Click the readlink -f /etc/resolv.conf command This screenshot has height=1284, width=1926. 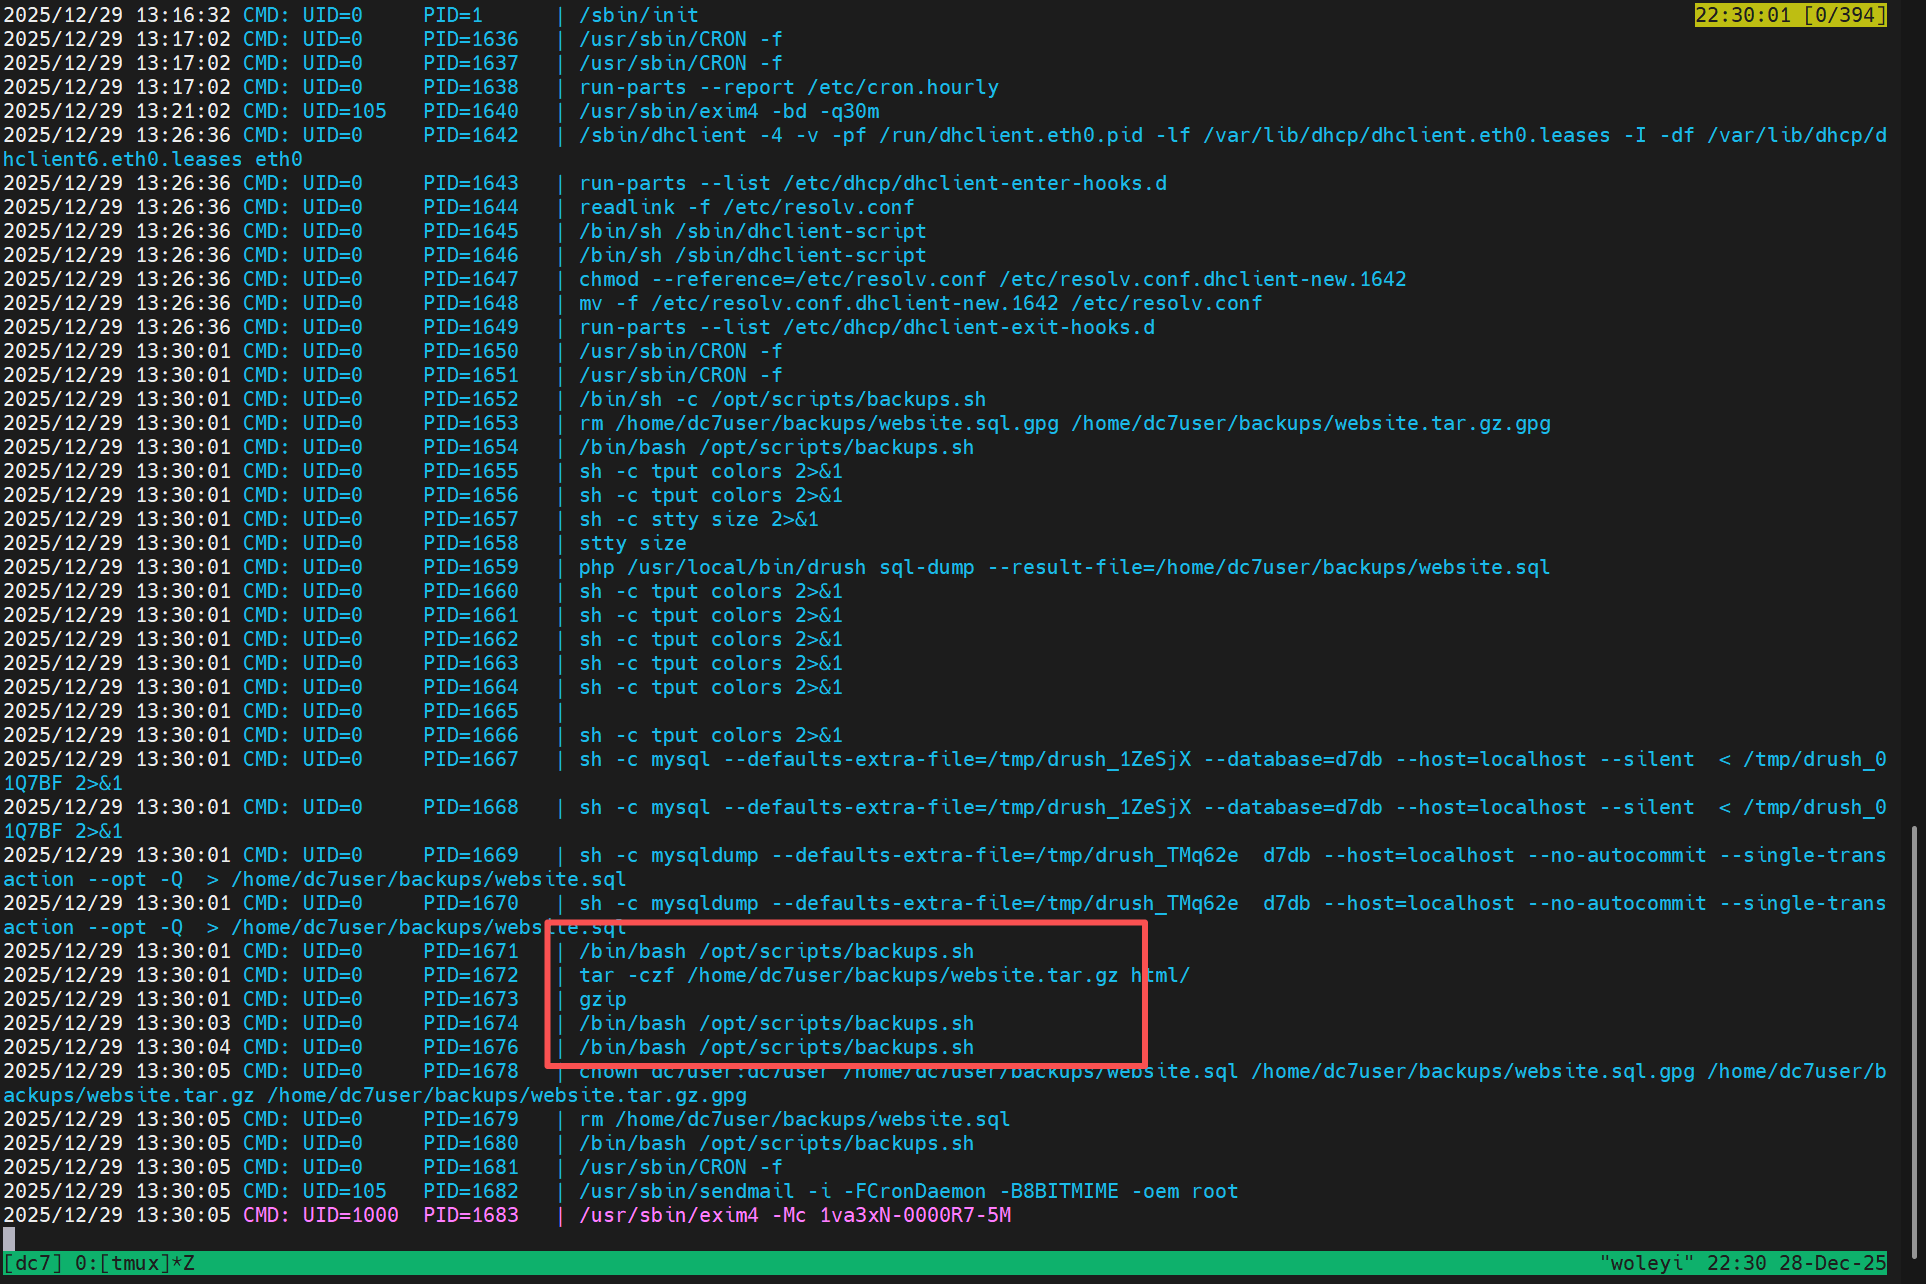coord(746,207)
